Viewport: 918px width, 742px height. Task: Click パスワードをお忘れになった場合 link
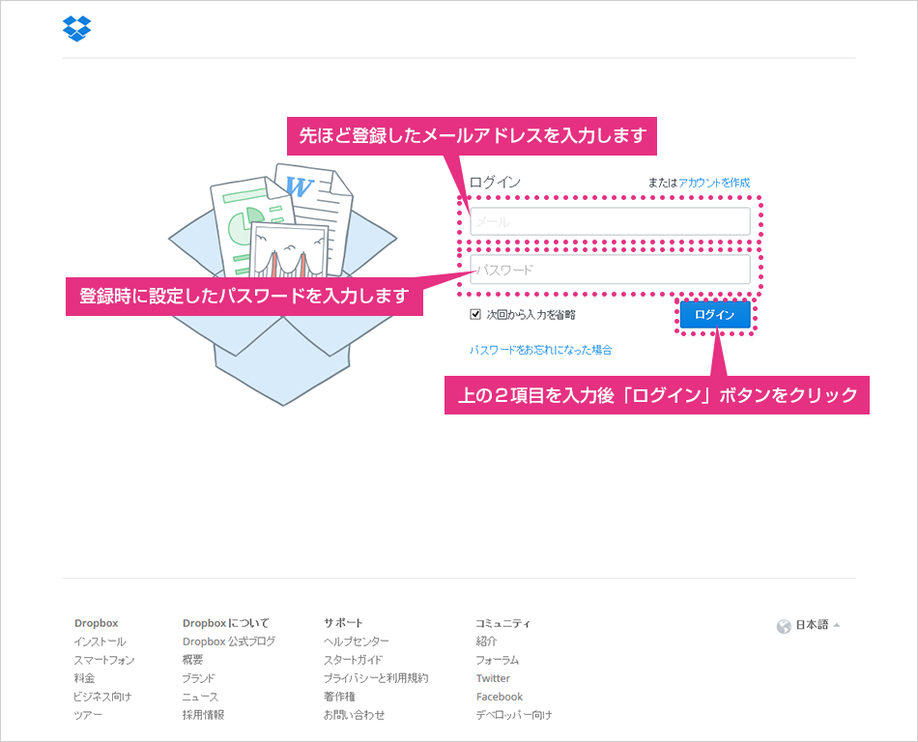point(541,350)
